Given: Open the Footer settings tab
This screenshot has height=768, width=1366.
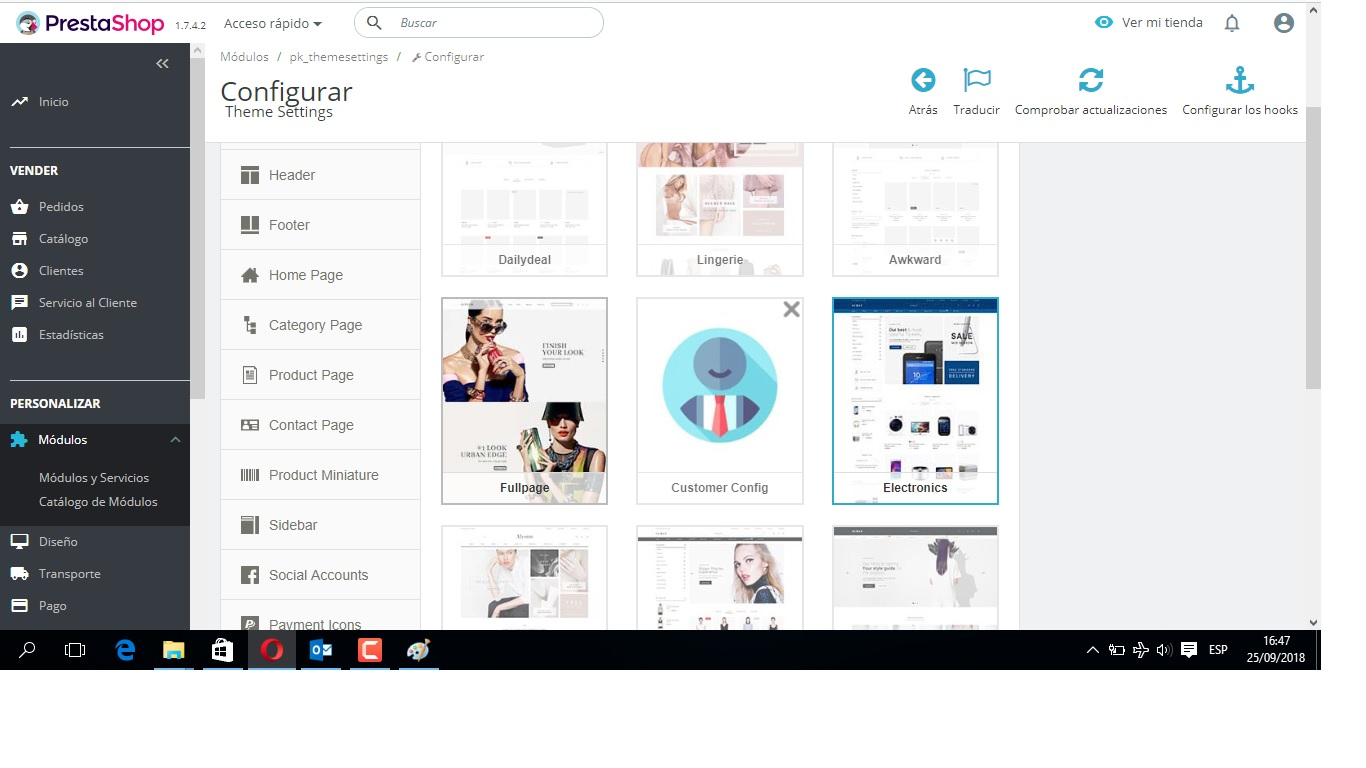Looking at the screenshot, I should [x=320, y=225].
